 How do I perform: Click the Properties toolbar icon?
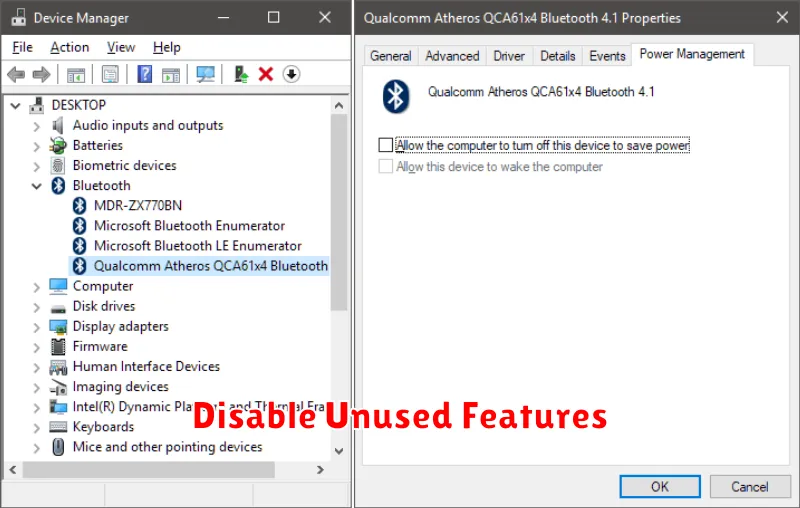110,74
